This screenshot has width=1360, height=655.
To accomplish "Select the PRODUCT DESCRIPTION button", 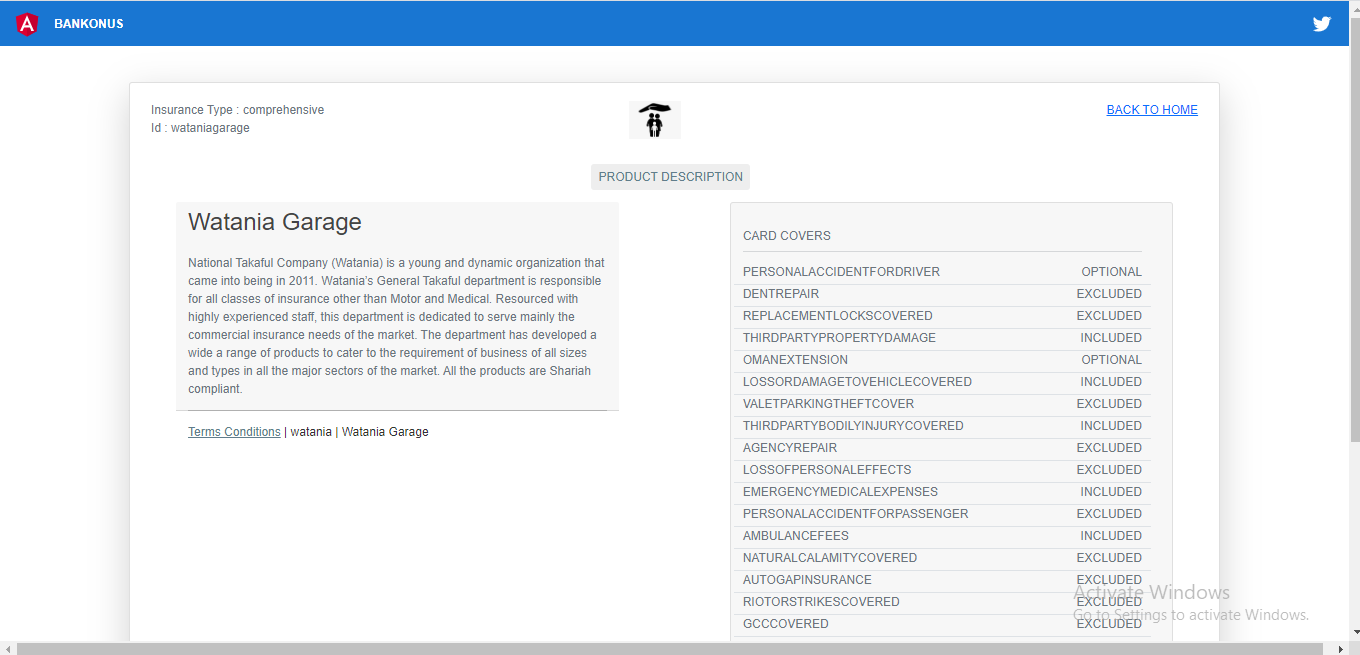I will (671, 177).
